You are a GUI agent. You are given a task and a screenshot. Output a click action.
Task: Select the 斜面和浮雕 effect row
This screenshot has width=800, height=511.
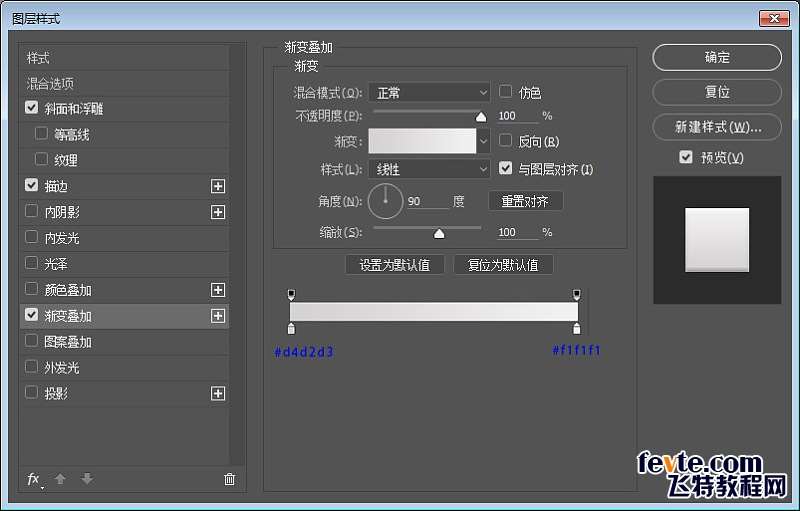point(124,109)
